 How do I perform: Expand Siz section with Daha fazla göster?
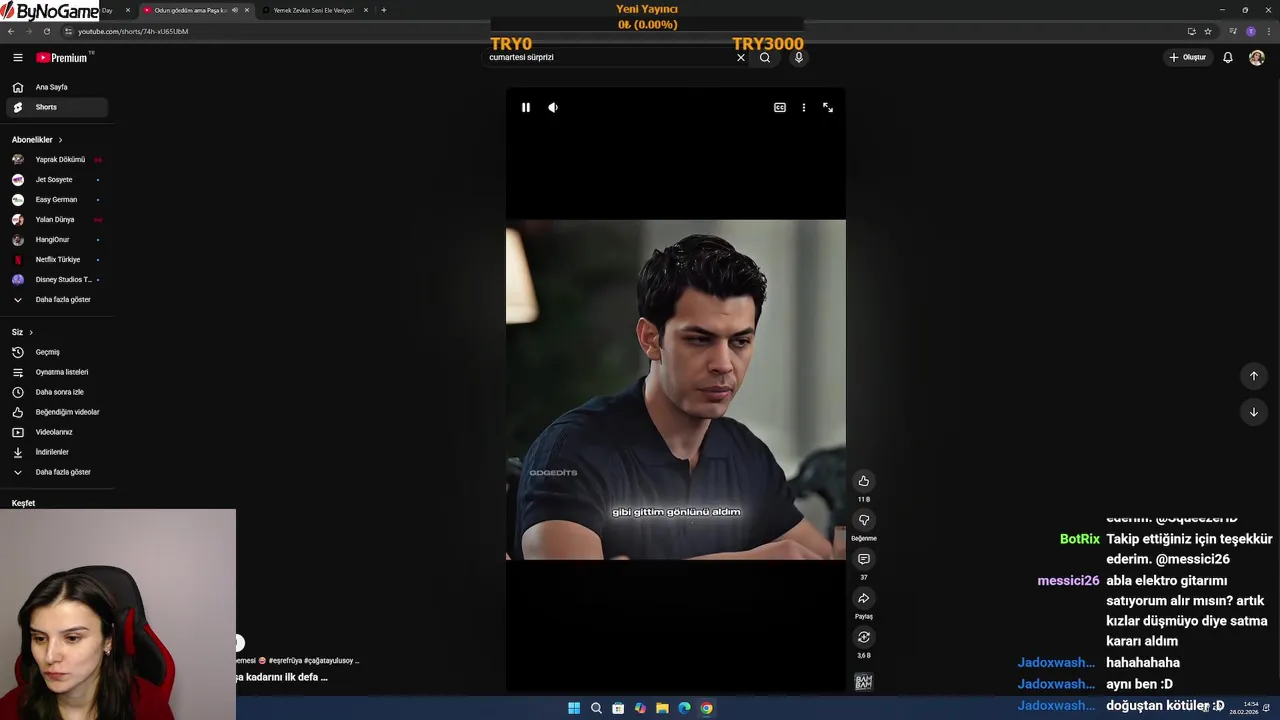[57, 472]
